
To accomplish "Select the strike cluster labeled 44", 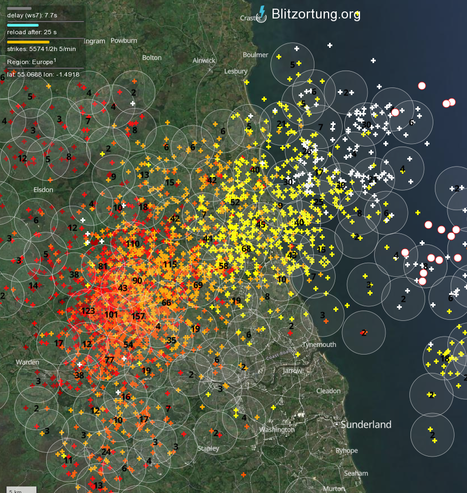I will coord(207,239).
